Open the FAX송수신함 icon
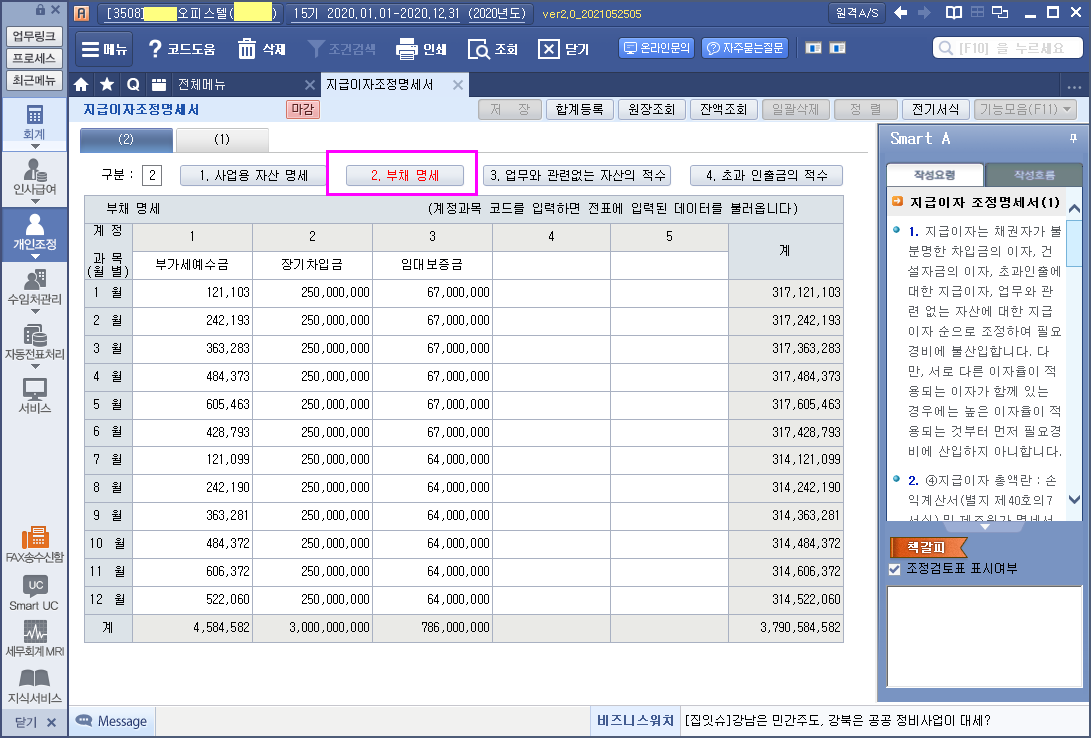Viewport: 1091px width, 738px height. pos(35,541)
